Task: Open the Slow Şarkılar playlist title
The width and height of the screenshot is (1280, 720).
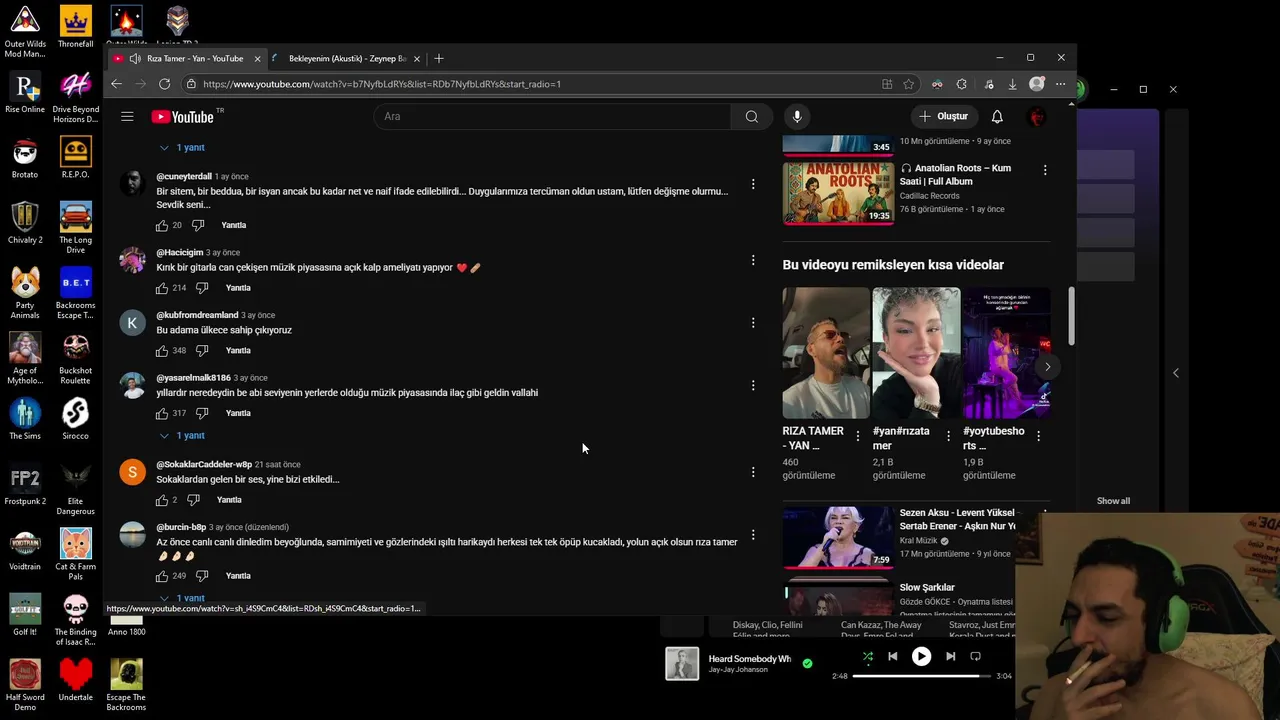Action: [927, 588]
